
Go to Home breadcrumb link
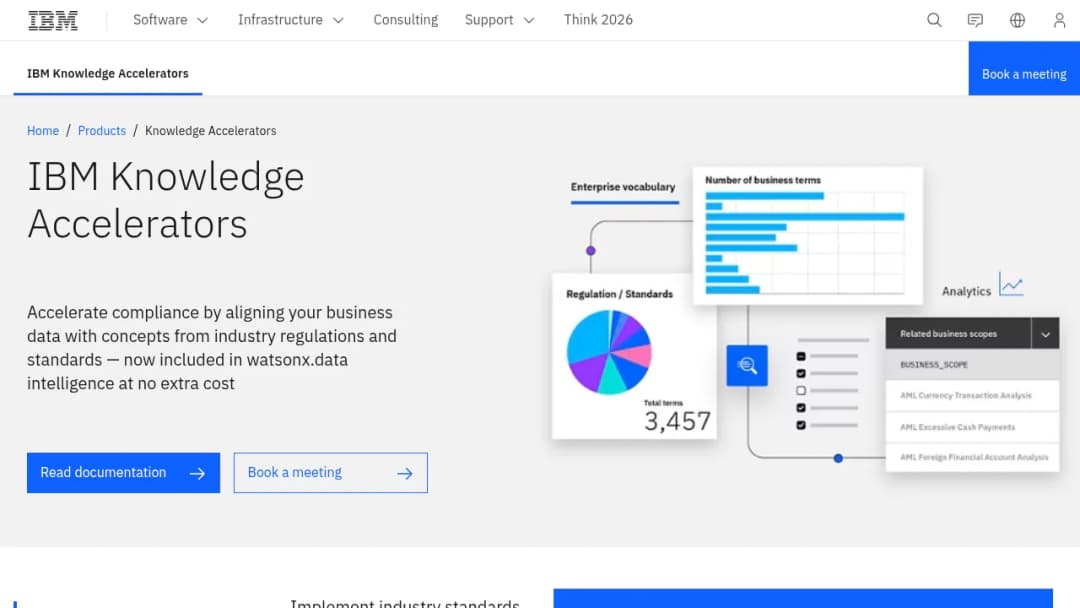43,131
